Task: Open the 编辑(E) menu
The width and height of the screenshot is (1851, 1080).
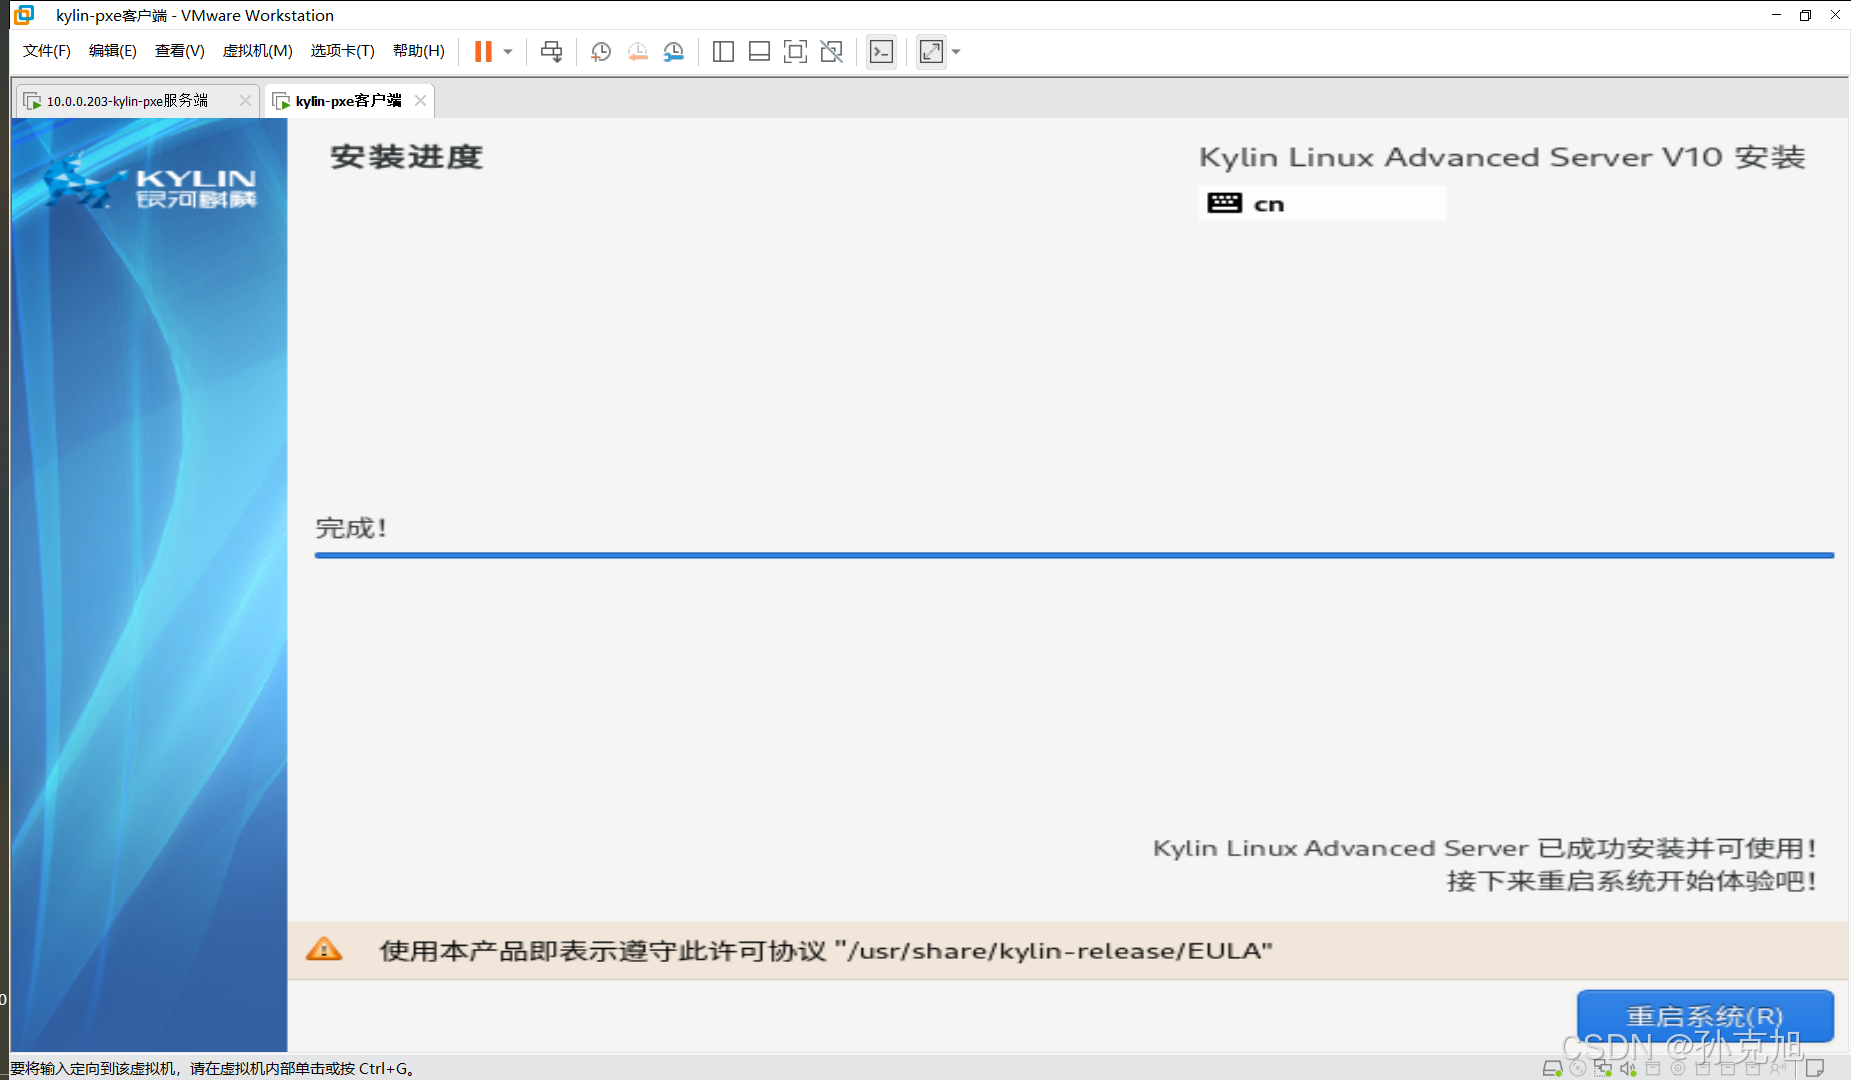Action: point(113,51)
